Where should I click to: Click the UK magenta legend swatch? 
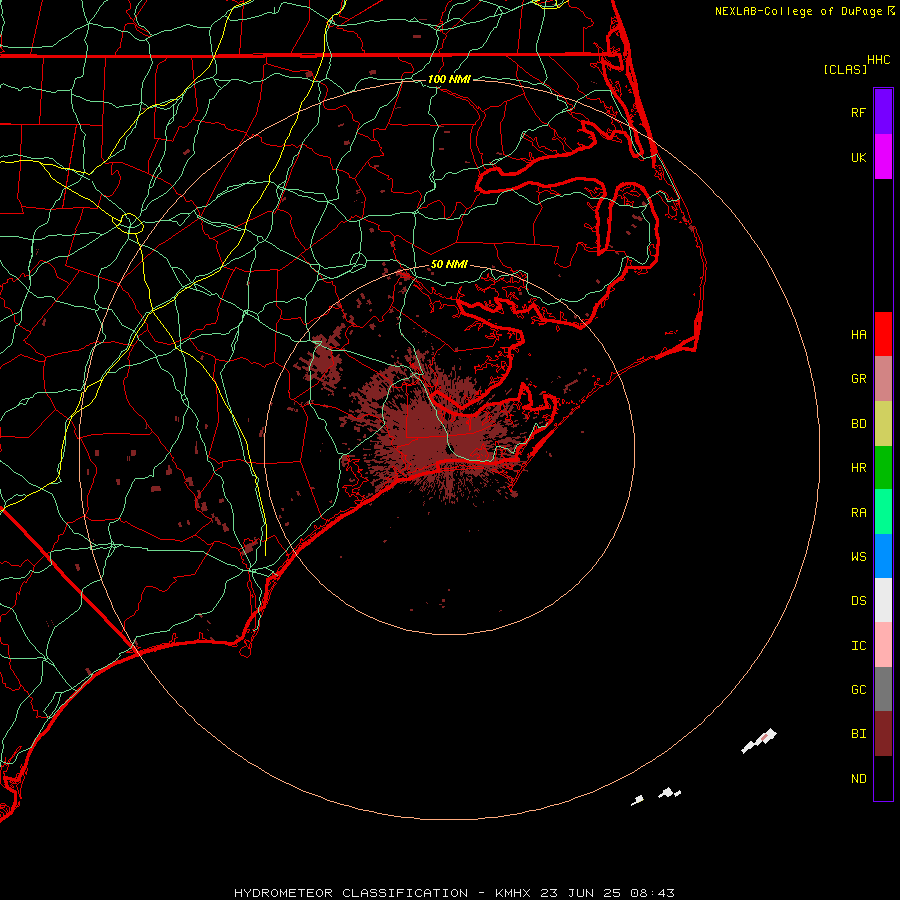click(x=883, y=157)
